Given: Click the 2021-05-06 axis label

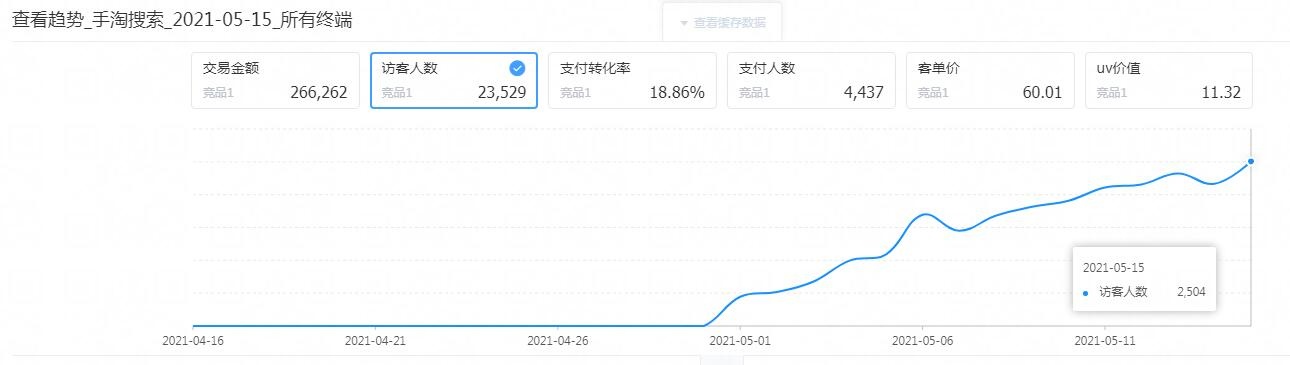Looking at the screenshot, I should pos(921,340).
